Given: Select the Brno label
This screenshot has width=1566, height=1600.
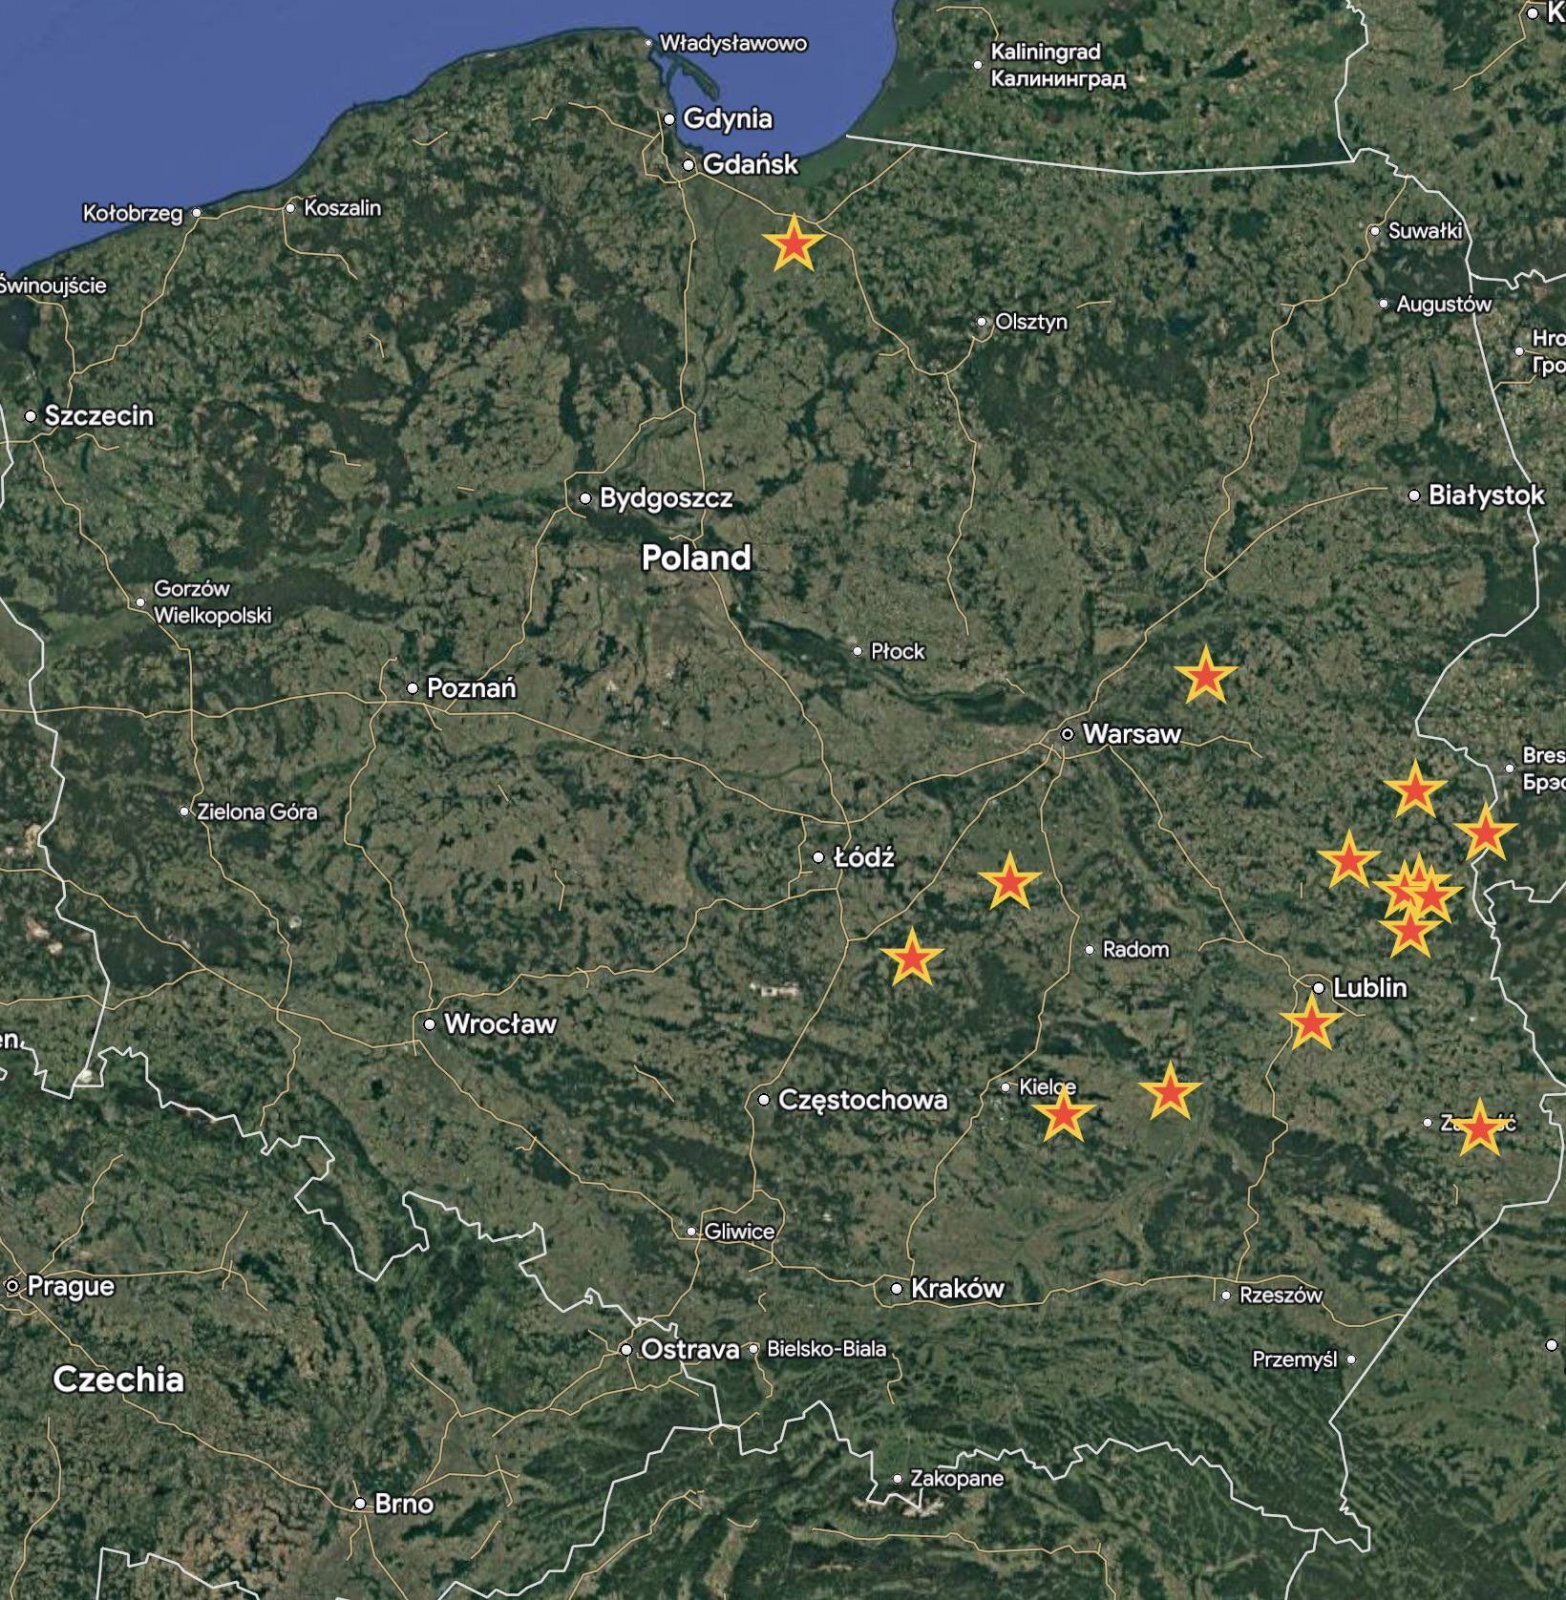Looking at the screenshot, I should (x=404, y=1504).
